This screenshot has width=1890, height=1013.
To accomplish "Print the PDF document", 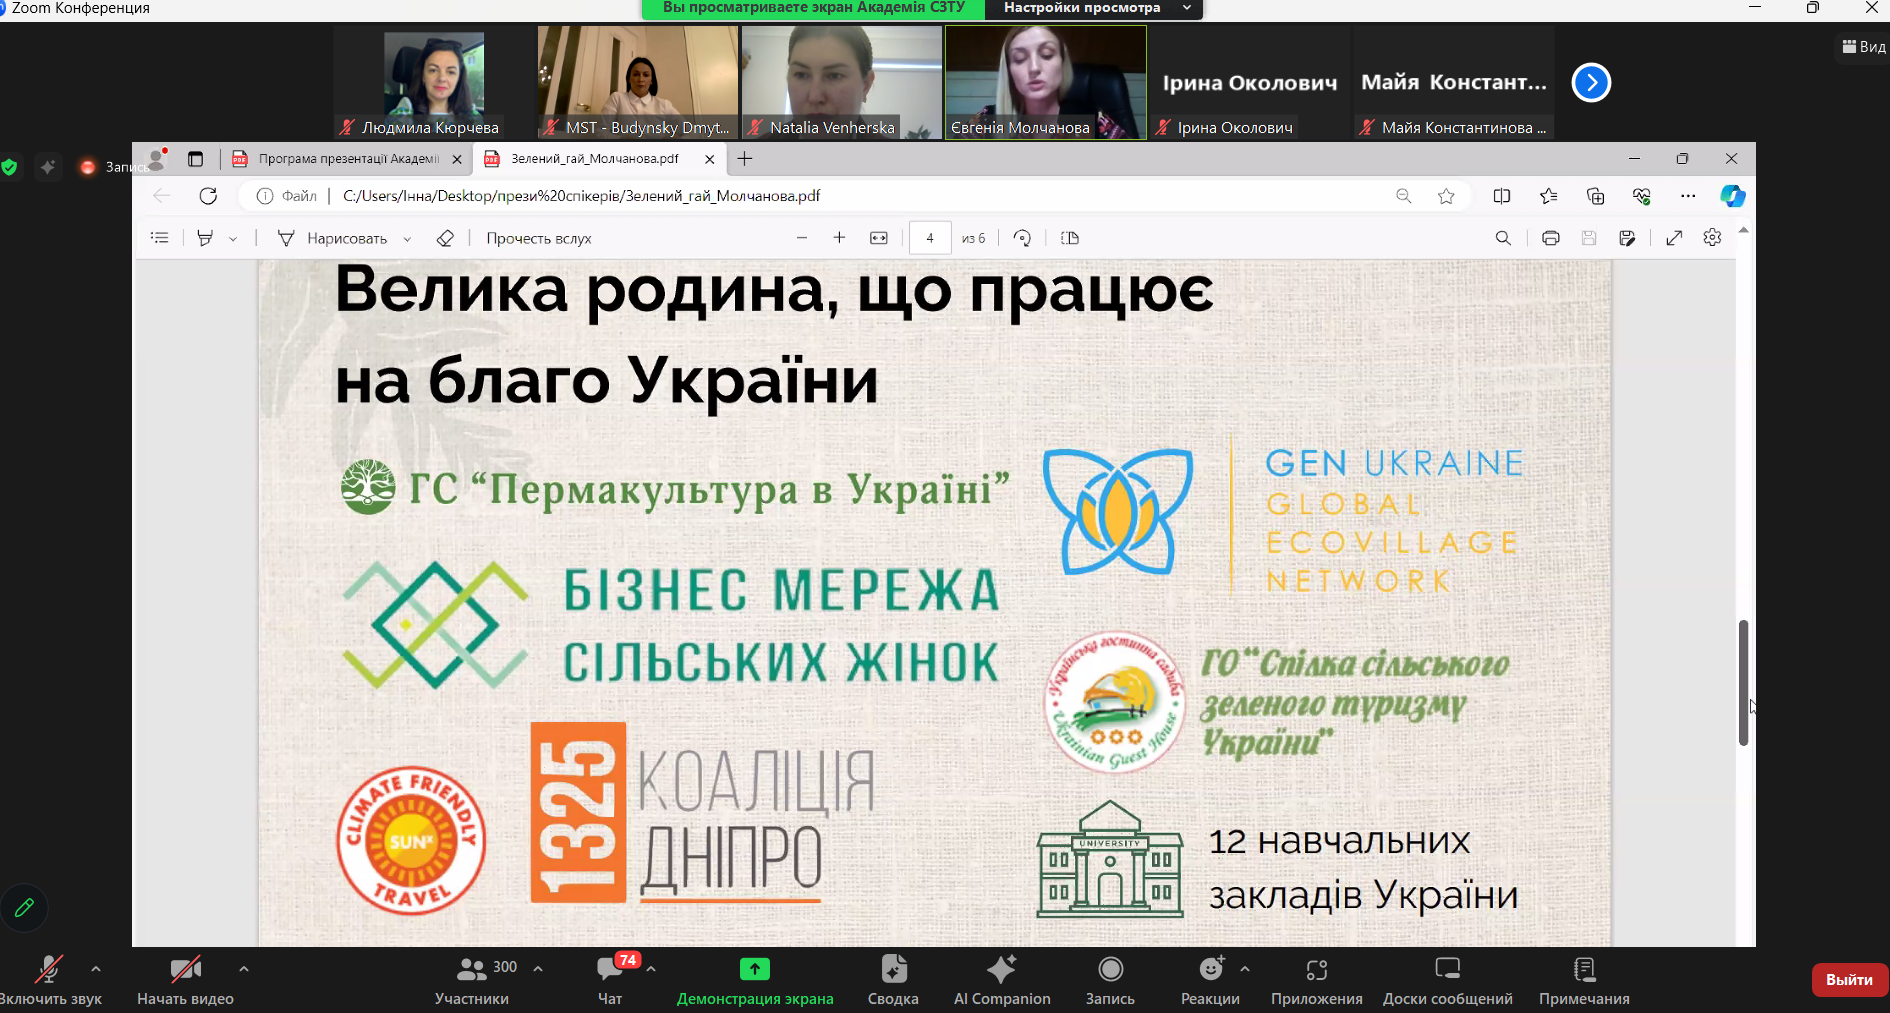I will (1551, 238).
